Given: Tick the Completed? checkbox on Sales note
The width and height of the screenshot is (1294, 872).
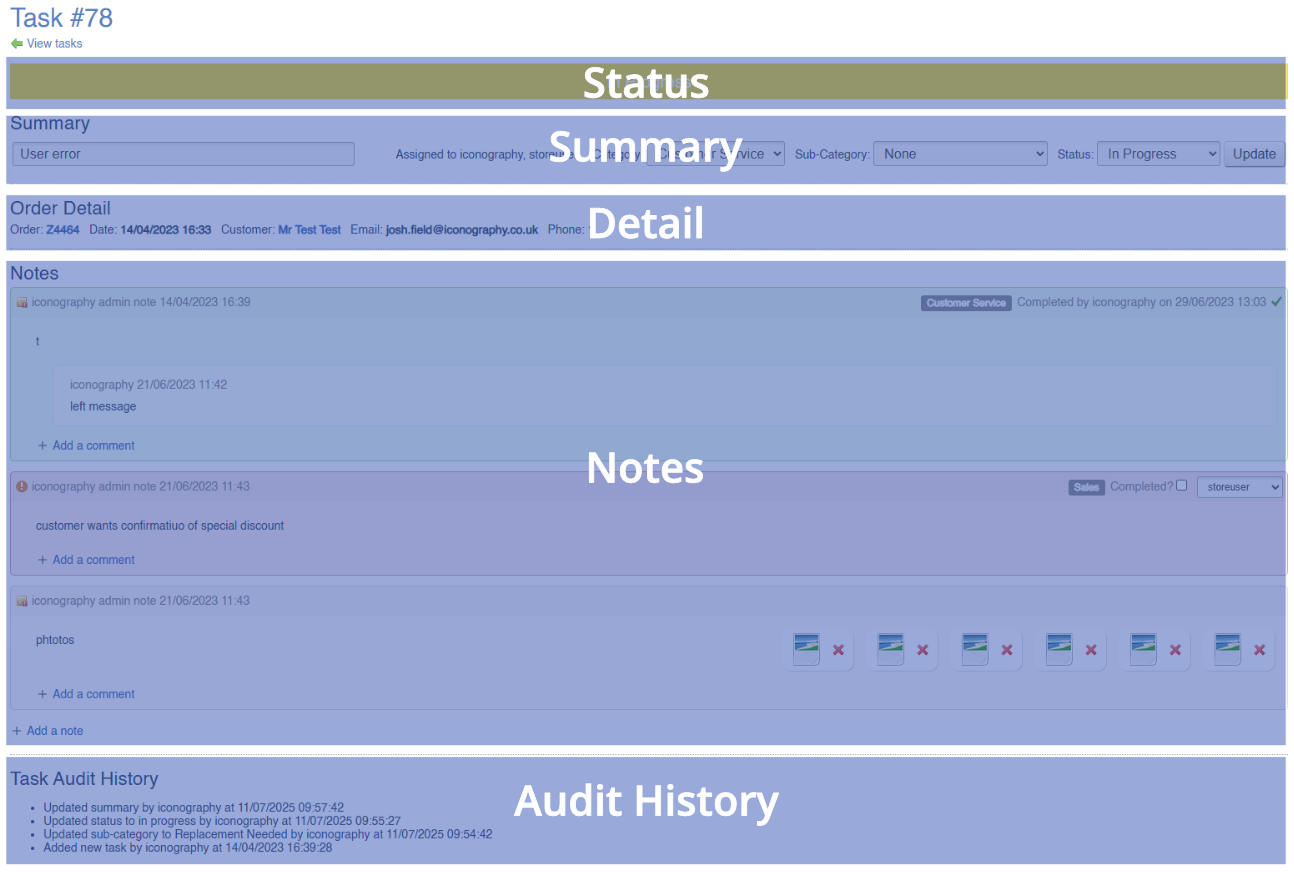Looking at the screenshot, I should click(x=1182, y=485).
